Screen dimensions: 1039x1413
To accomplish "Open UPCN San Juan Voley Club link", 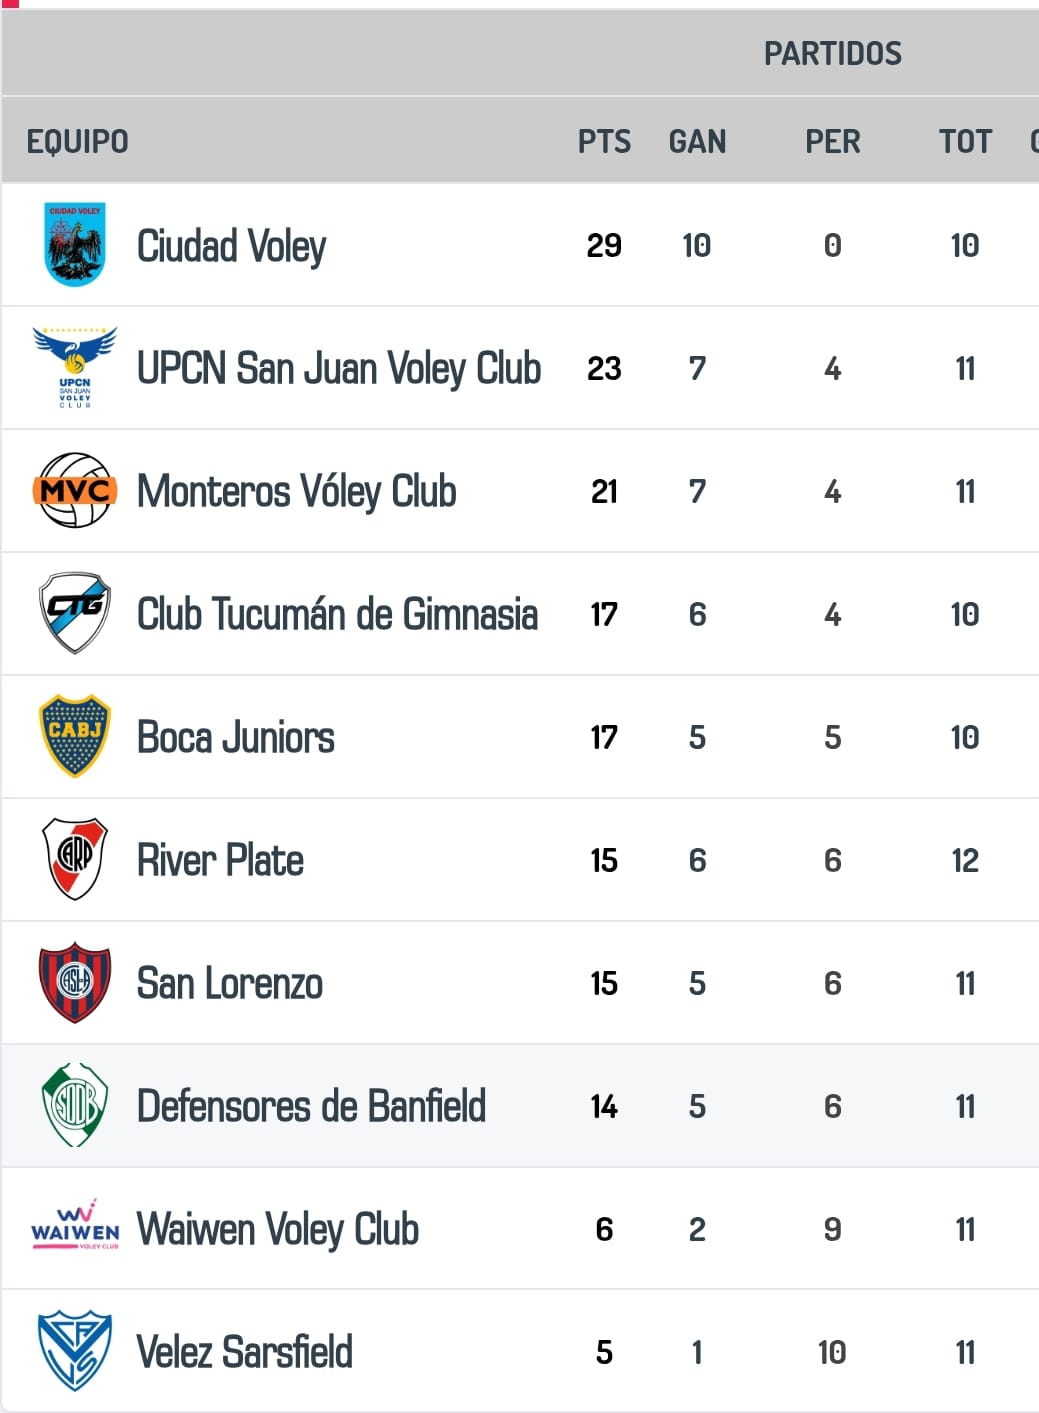I will pos(339,369).
